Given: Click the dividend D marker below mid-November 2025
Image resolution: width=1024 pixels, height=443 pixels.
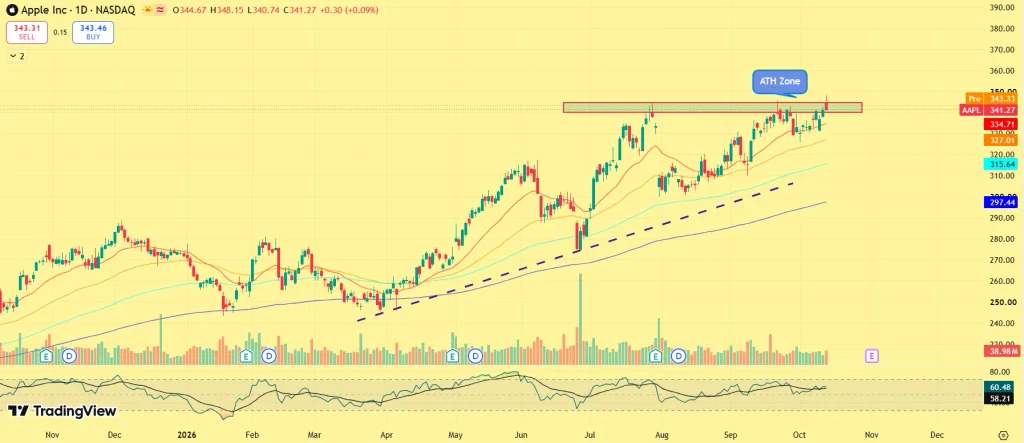Looking at the screenshot, I should tap(69, 356).
